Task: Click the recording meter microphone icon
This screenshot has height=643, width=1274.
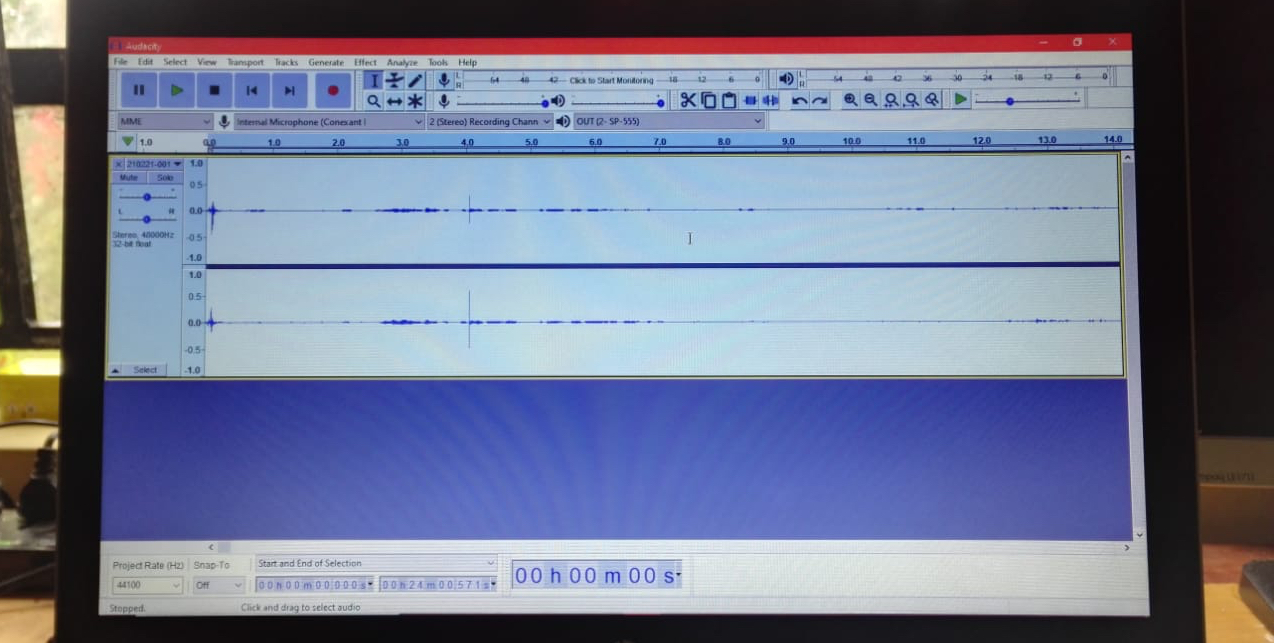Action: pyautogui.click(x=444, y=79)
